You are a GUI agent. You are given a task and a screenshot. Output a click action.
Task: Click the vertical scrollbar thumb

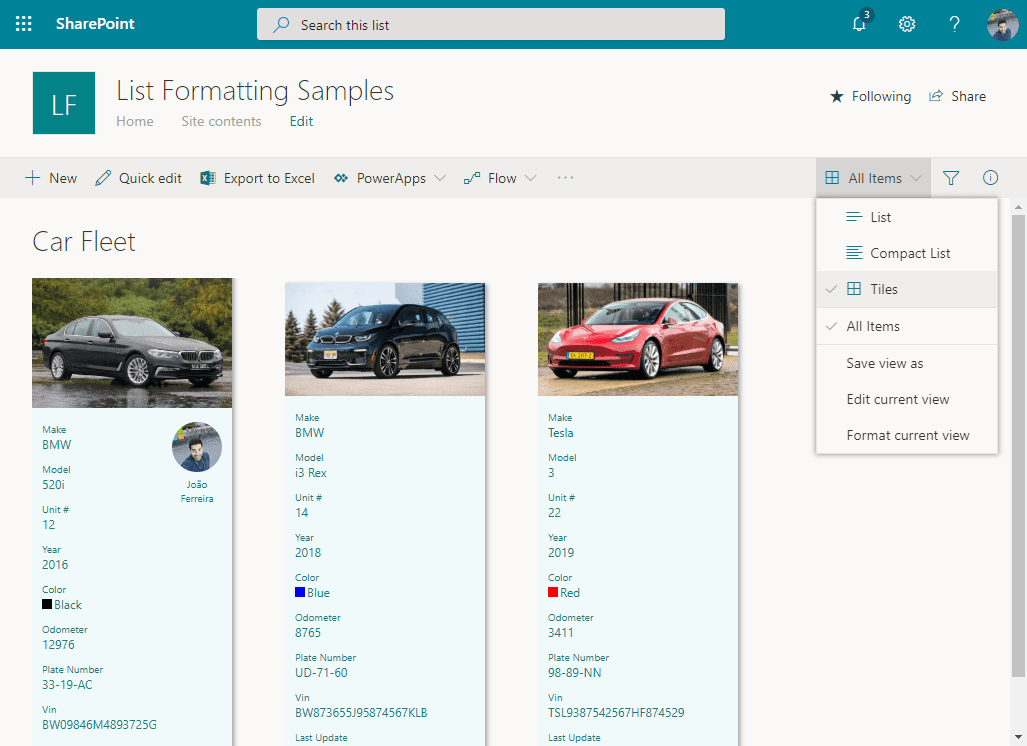point(1018,445)
